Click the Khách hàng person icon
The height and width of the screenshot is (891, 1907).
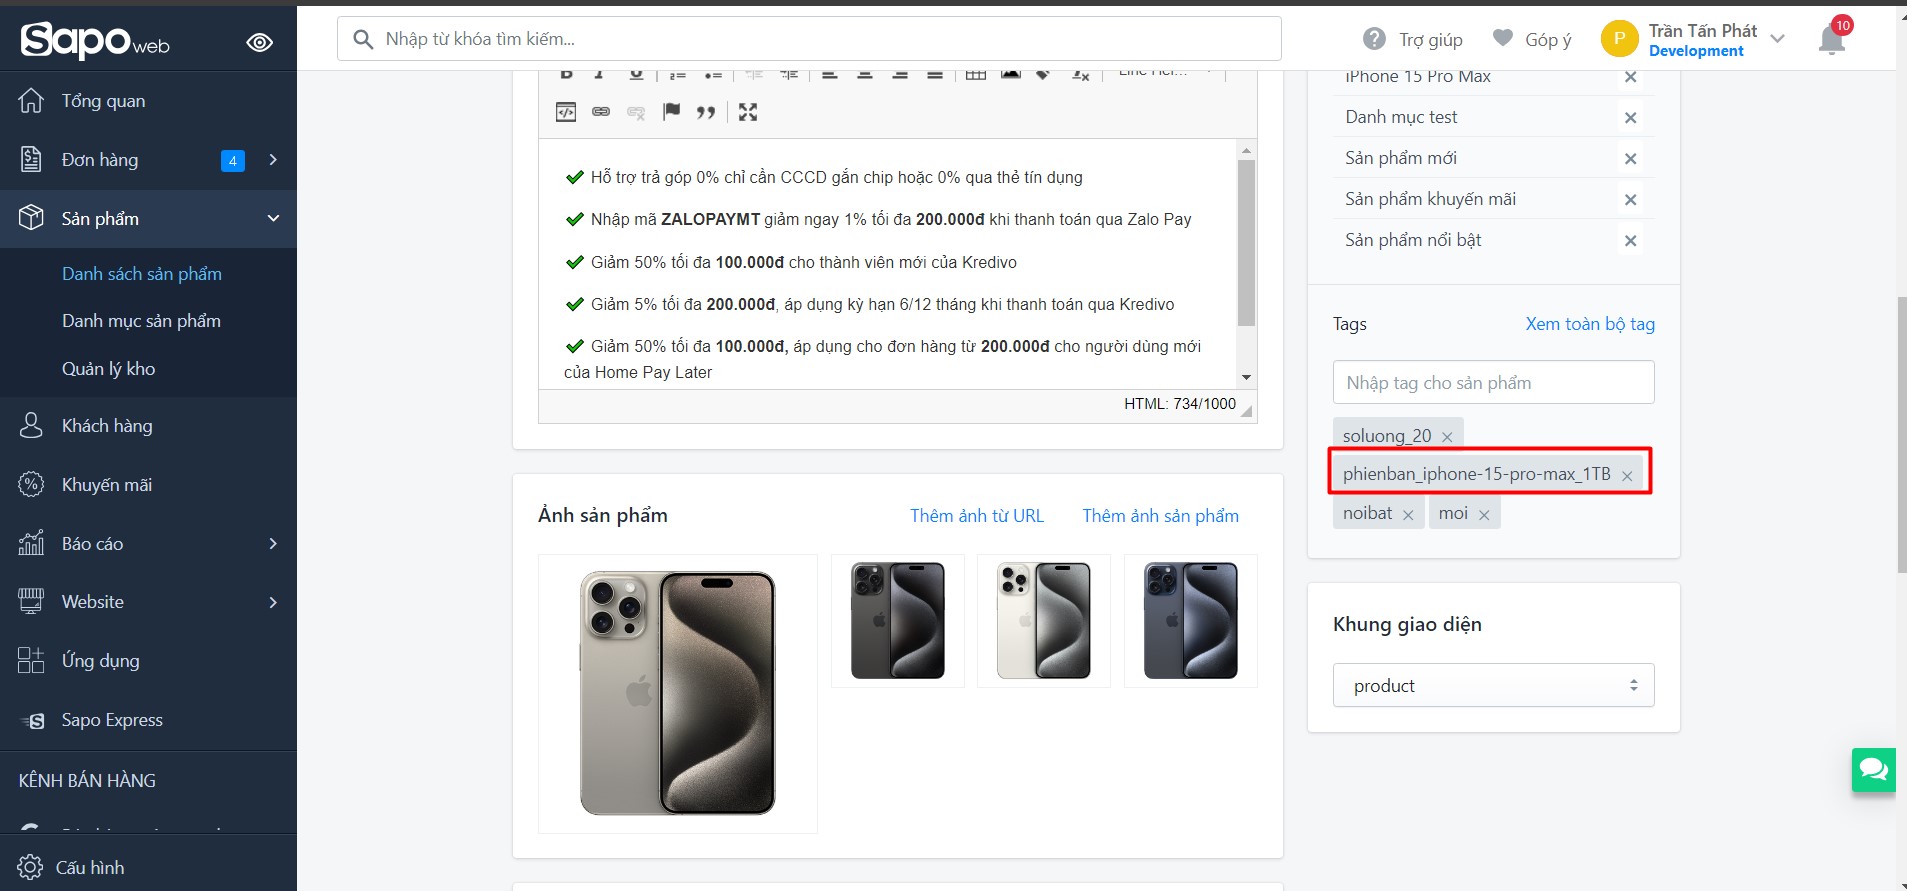pos(31,425)
